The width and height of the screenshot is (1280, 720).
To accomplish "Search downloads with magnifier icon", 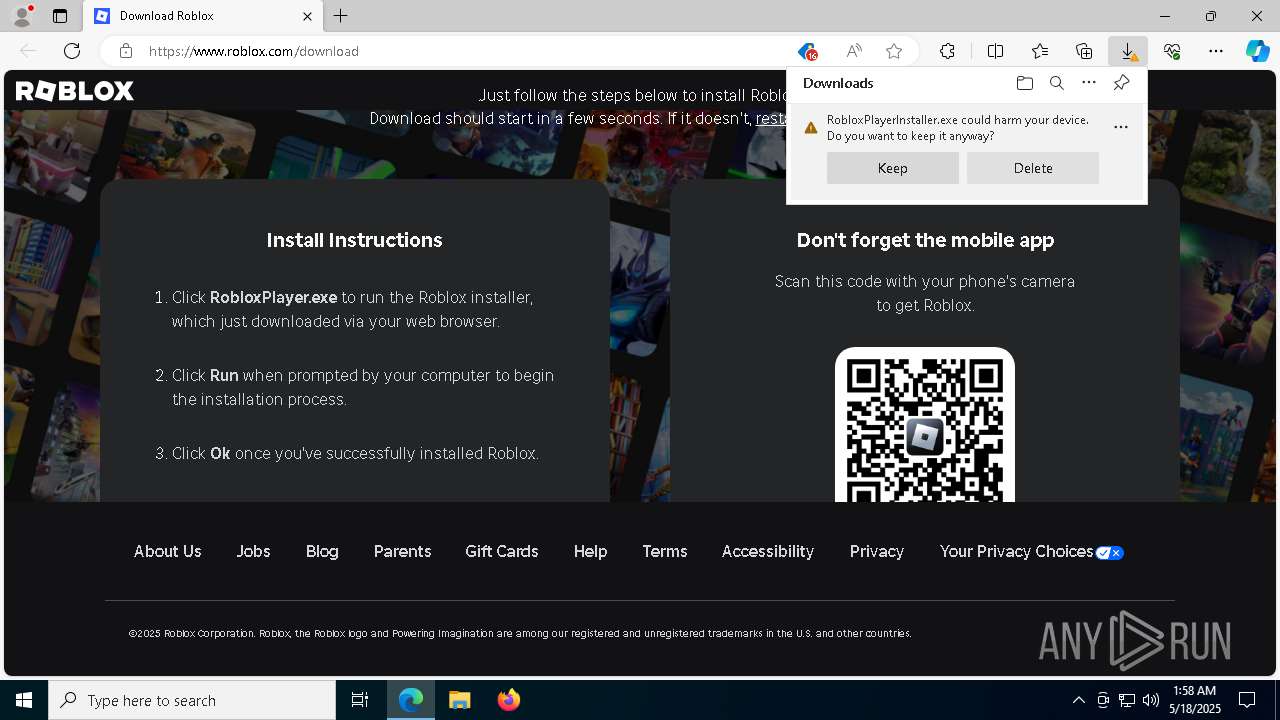I will 1056,83.
